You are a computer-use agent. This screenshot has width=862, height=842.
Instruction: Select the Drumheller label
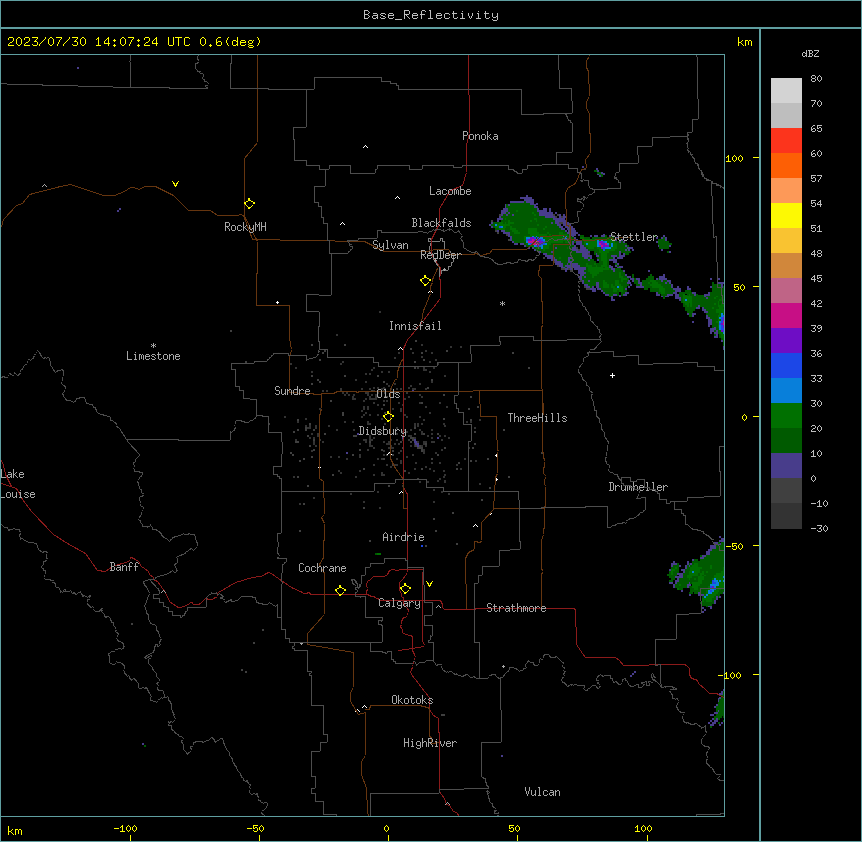[x=638, y=487]
